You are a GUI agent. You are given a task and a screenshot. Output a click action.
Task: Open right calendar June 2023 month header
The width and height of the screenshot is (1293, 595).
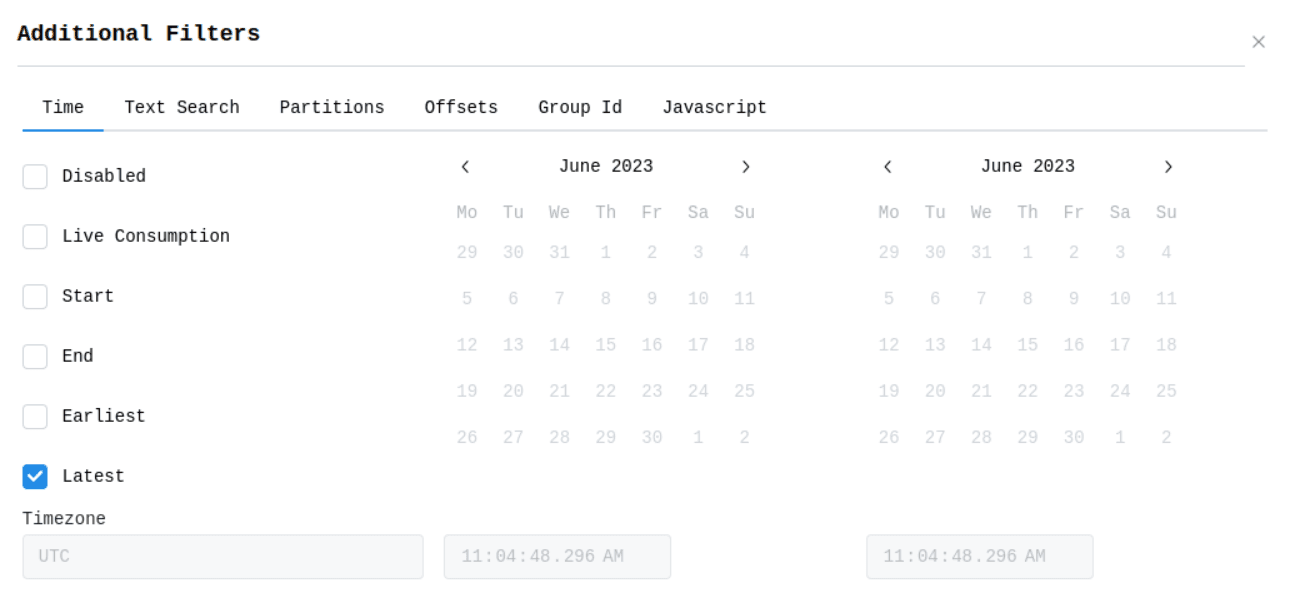click(1028, 167)
